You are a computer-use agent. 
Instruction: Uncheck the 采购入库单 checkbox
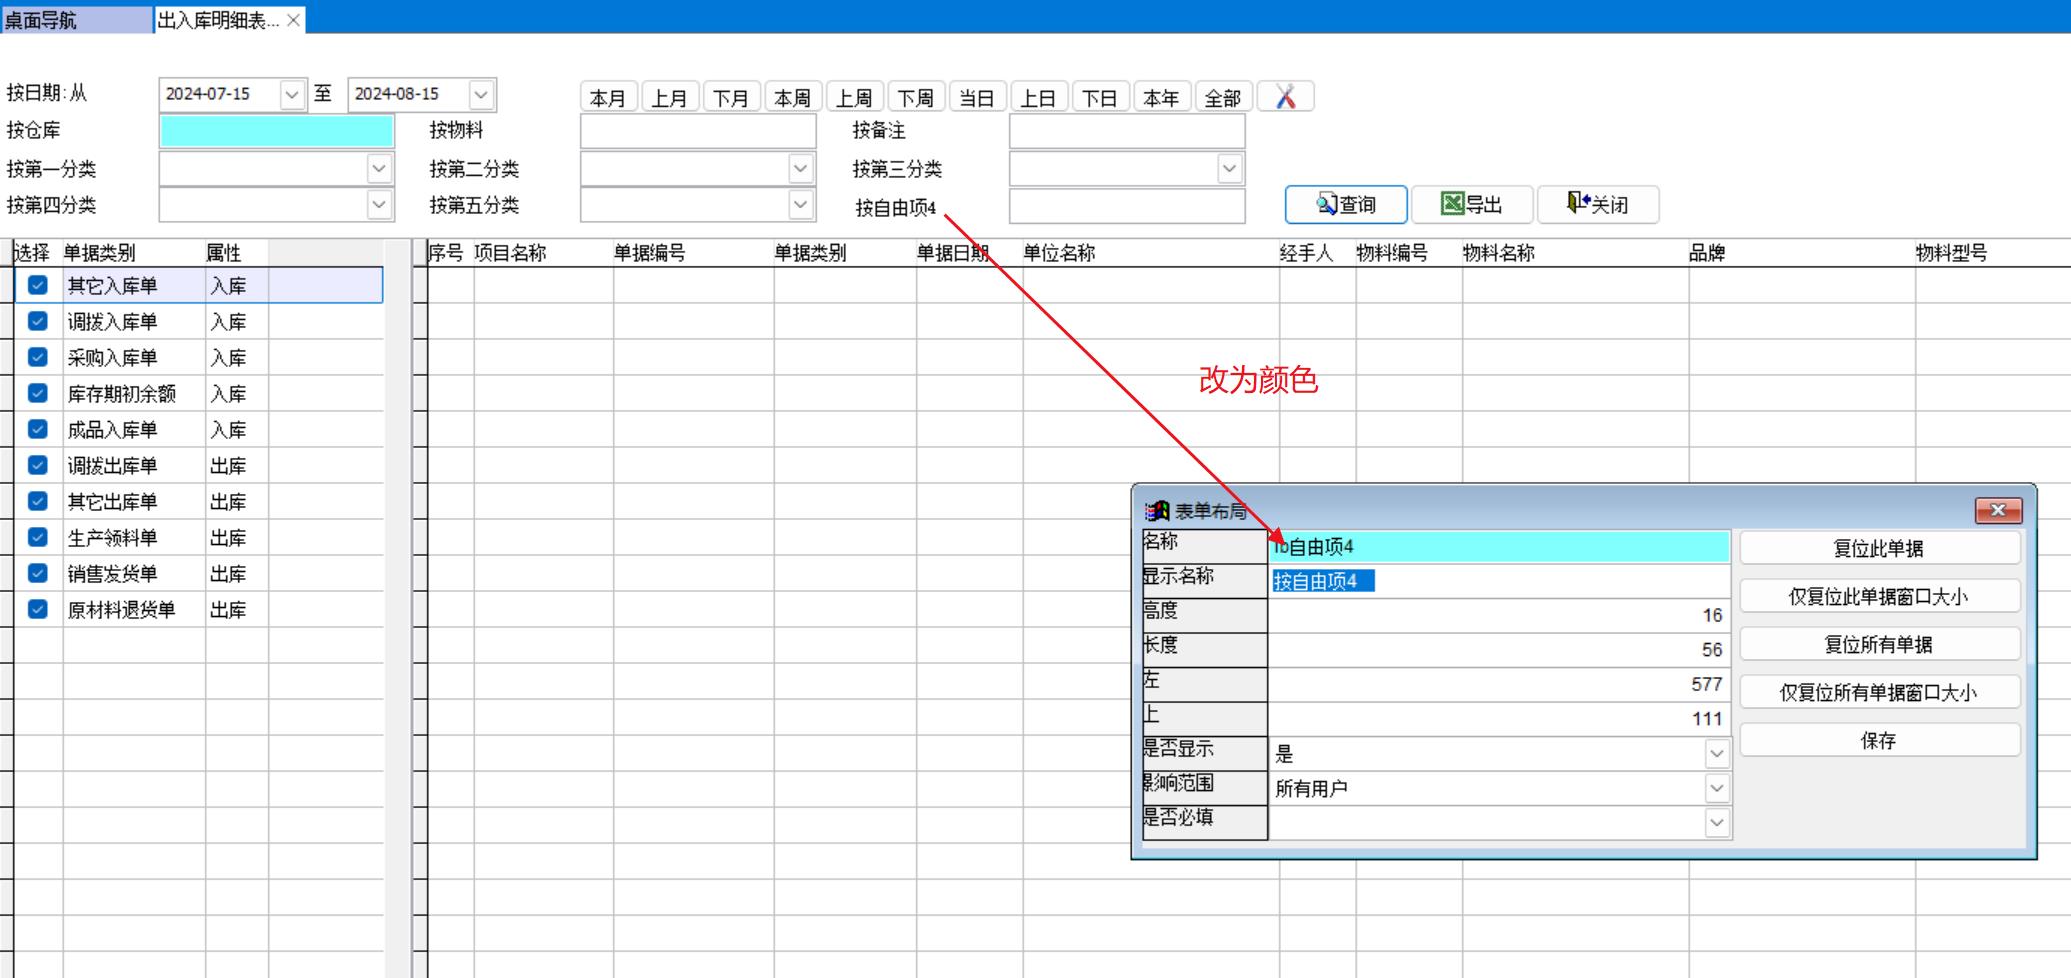coord(38,357)
